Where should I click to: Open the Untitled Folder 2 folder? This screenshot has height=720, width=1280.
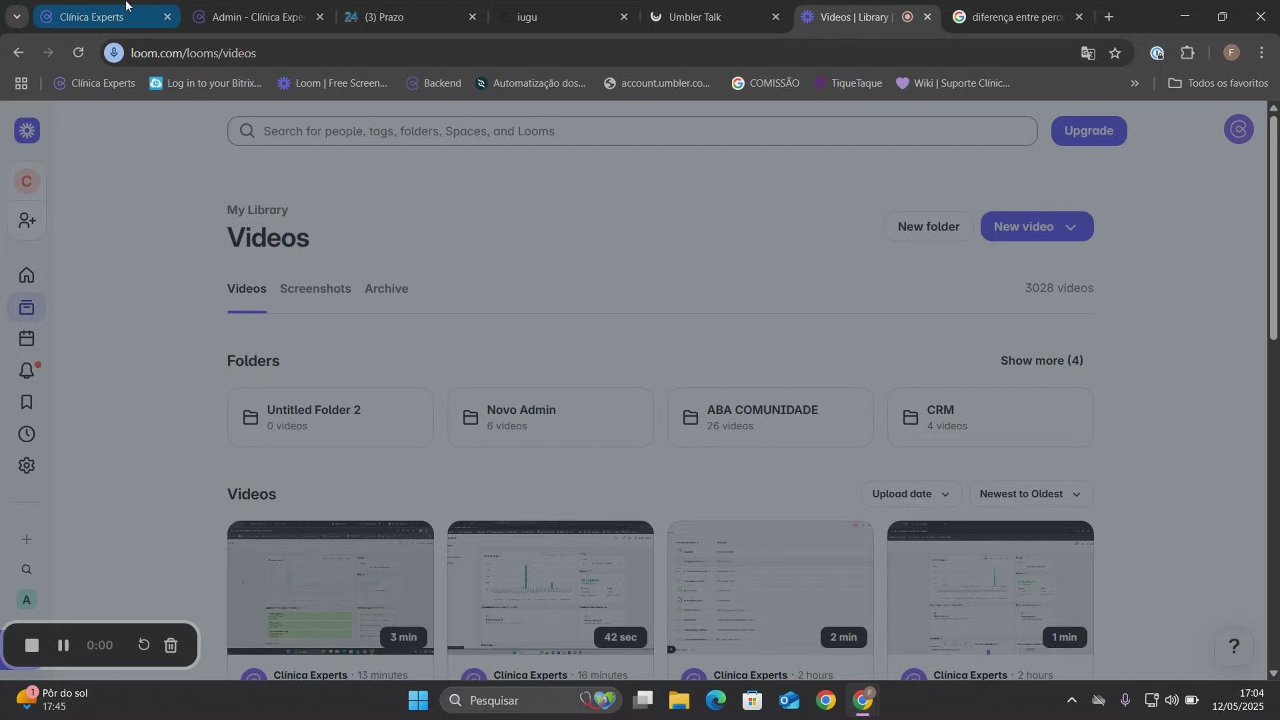(x=330, y=417)
